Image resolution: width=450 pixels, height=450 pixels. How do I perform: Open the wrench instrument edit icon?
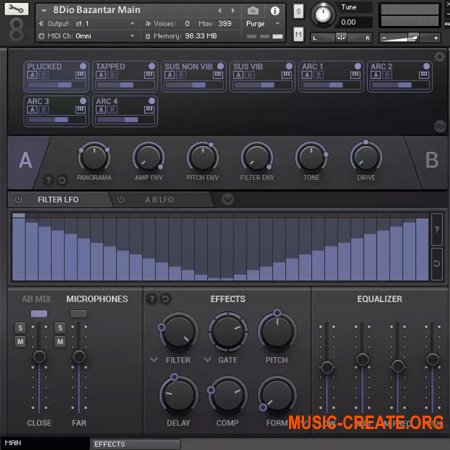pos(16,9)
